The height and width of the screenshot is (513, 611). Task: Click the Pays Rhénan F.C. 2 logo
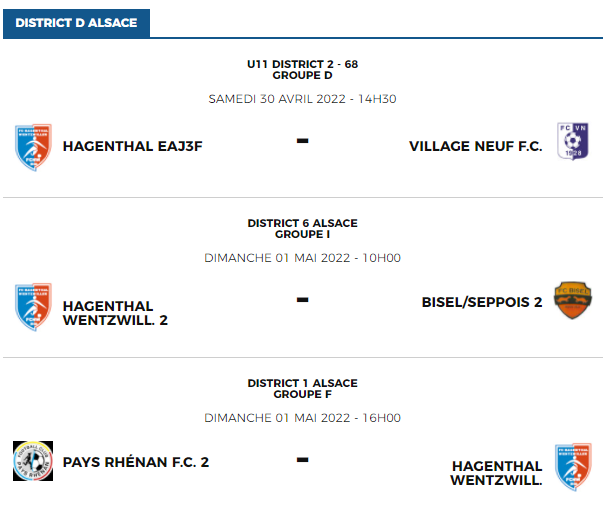[x=34, y=461]
